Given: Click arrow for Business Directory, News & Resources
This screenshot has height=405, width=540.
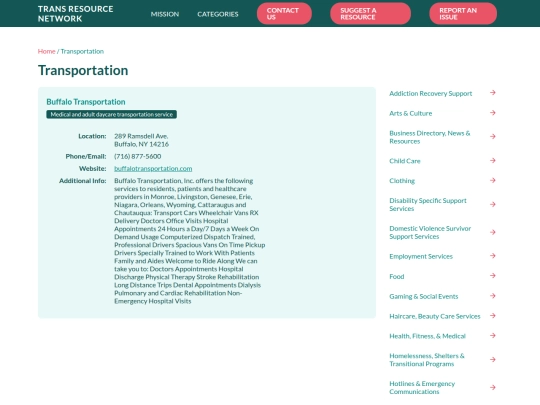Looking at the screenshot, I should (x=493, y=136).
